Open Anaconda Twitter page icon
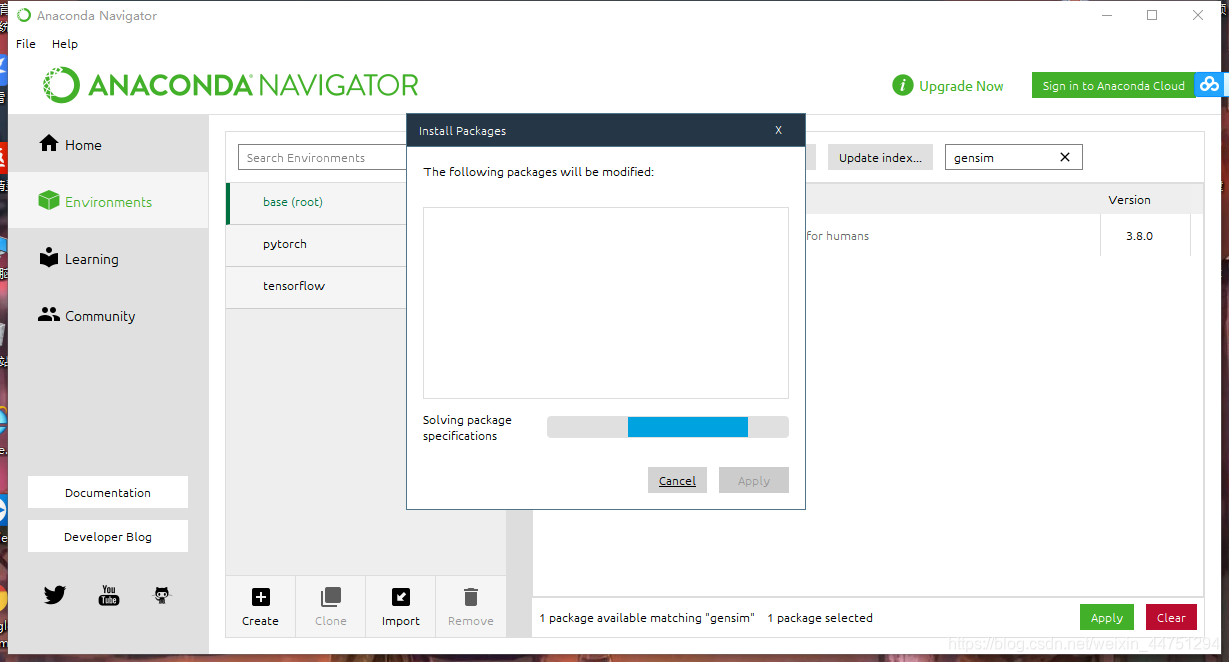The image size is (1229, 662). [x=55, y=595]
